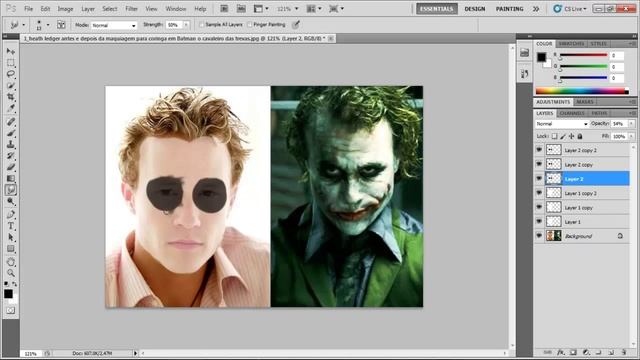Open CS Live menu
This screenshot has height=360, width=640.
(x=570, y=9)
